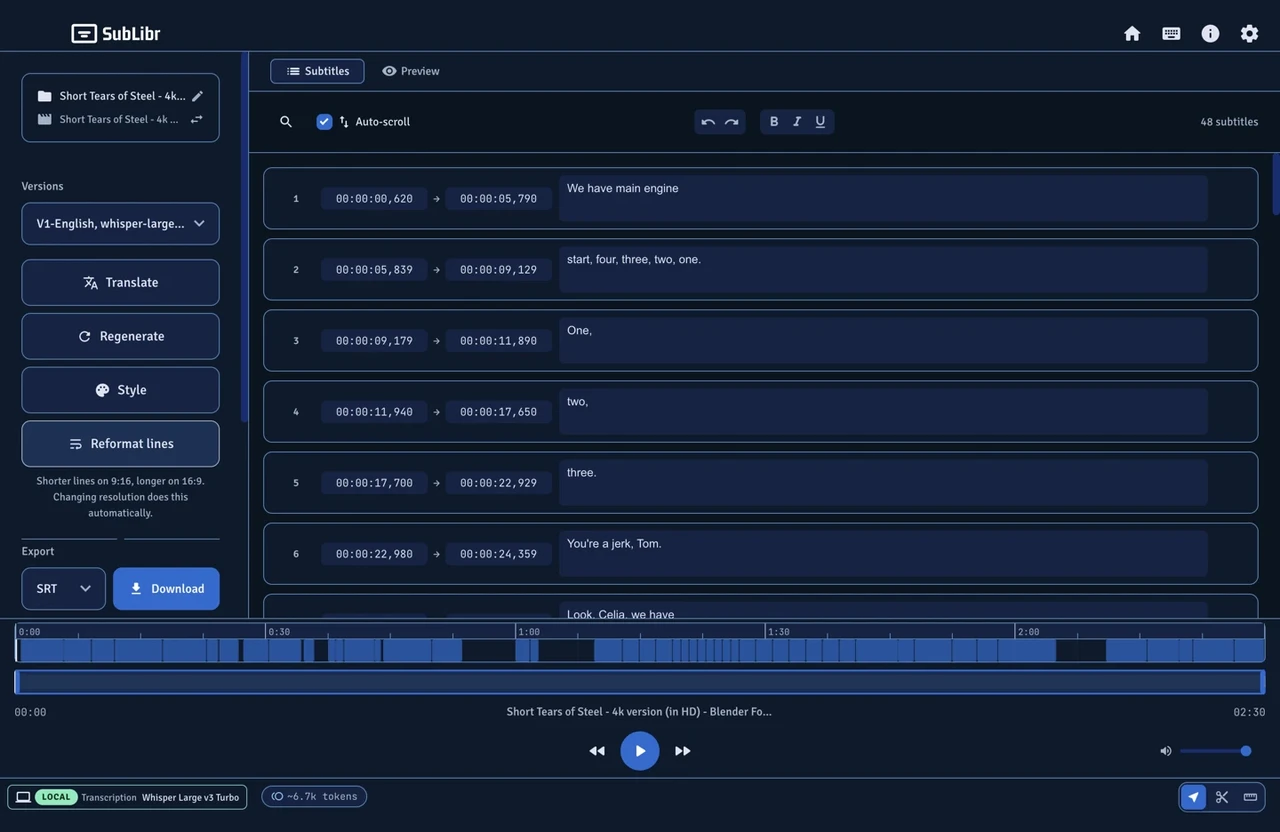Click the 1:00 mark on the timeline ruler
The image size is (1280, 832).
pos(529,632)
